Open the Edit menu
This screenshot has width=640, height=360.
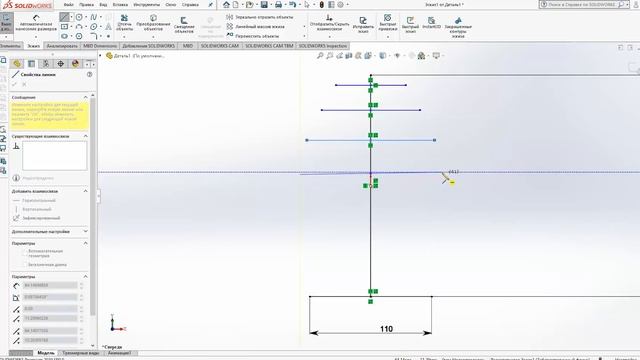(86, 5)
